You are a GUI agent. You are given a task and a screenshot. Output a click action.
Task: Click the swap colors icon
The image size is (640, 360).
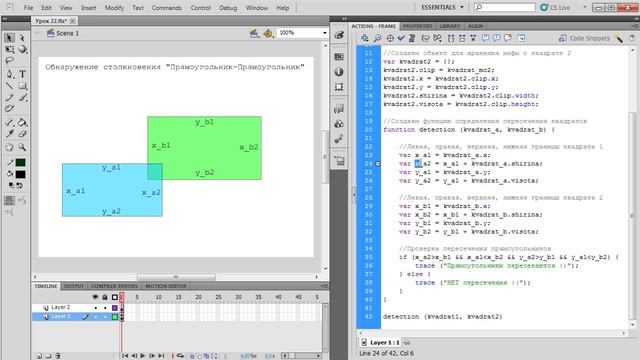[x=19, y=185]
